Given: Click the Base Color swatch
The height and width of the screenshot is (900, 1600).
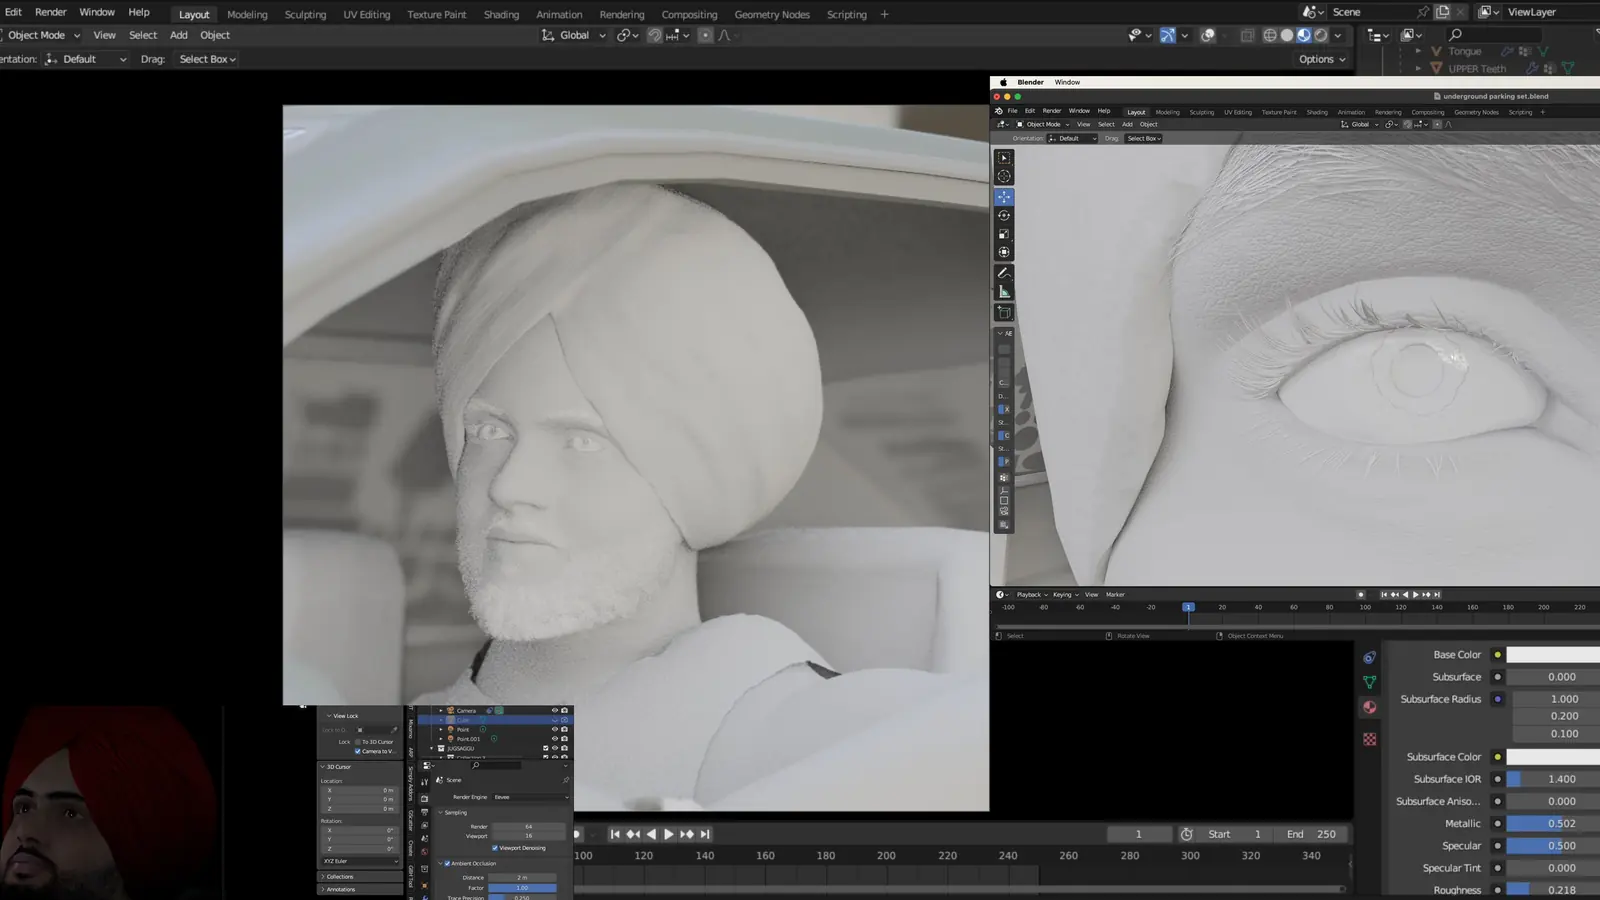Looking at the screenshot, I should pos(1553,655).
